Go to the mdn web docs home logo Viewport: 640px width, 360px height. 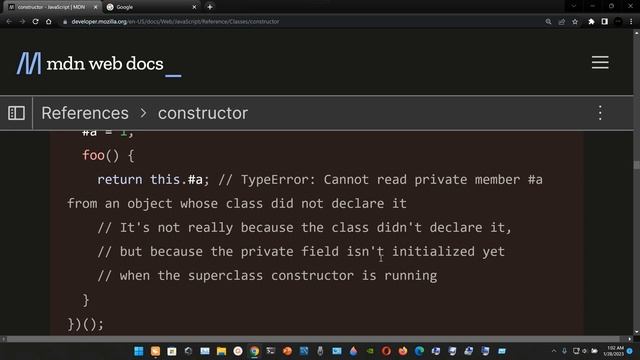(98, 64)
